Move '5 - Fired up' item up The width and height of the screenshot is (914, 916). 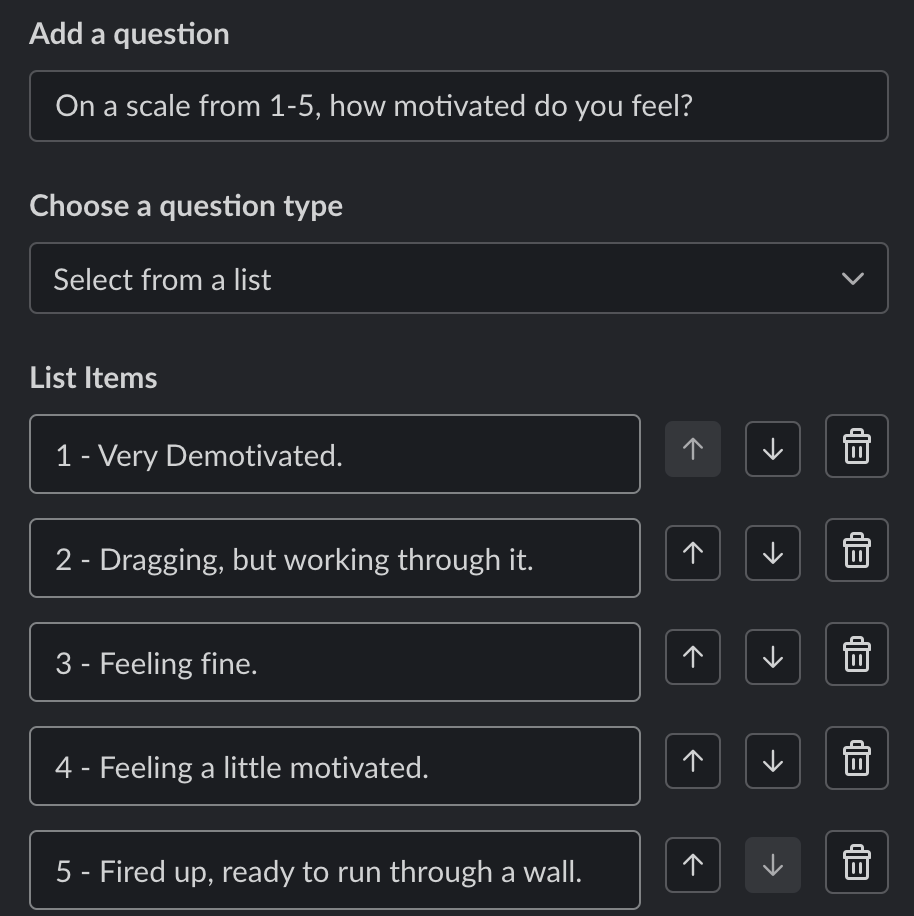pos(693,865)
